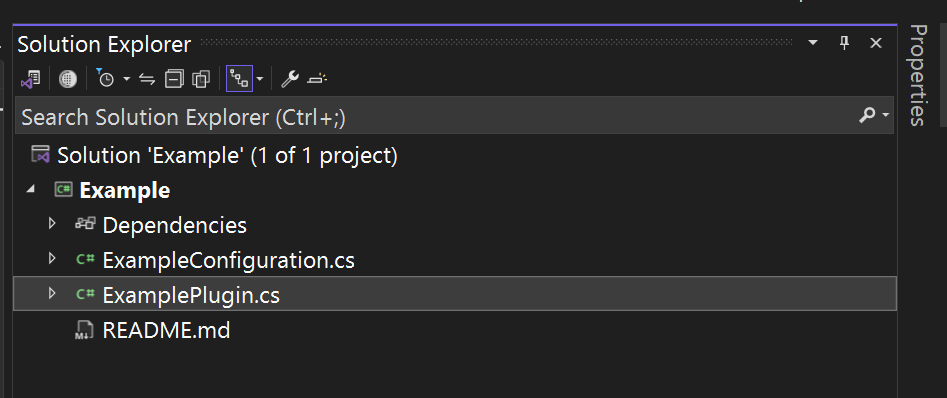
Task: Click the Search Solution Explorer field
Action: (x=435, y=117)
